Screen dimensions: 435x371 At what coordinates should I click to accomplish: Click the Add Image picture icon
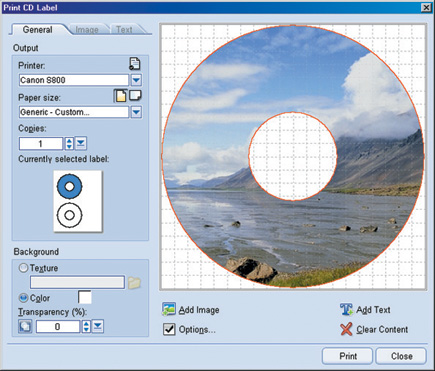click(169, 309)
